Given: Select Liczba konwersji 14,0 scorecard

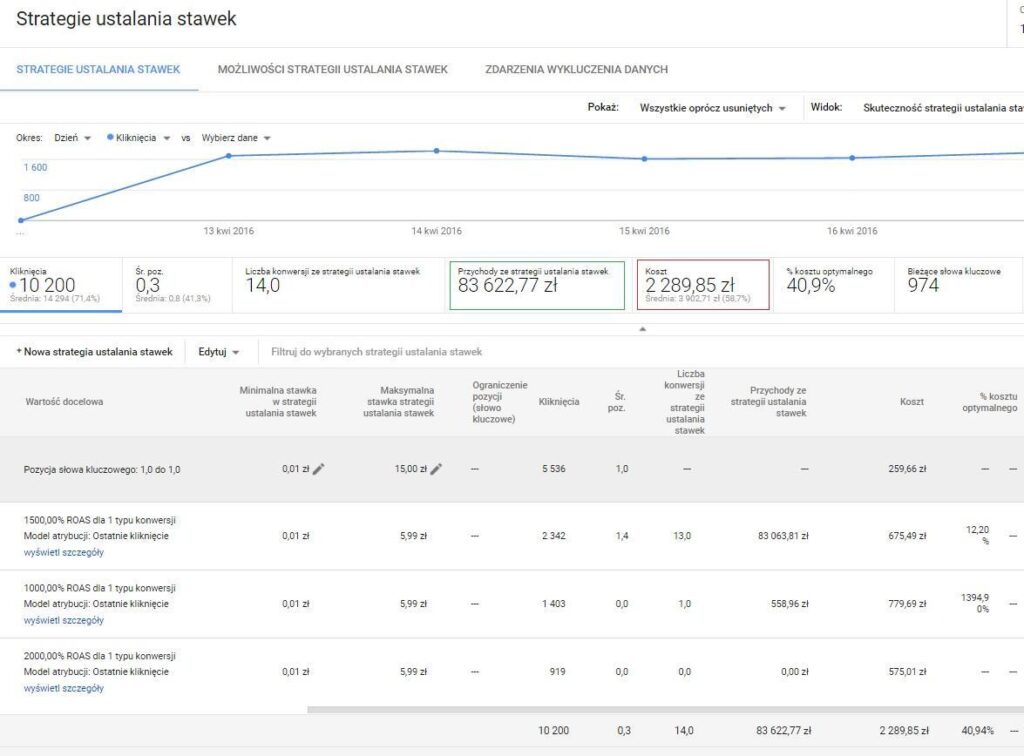Looking at the screenshot, I should point(340,285).
